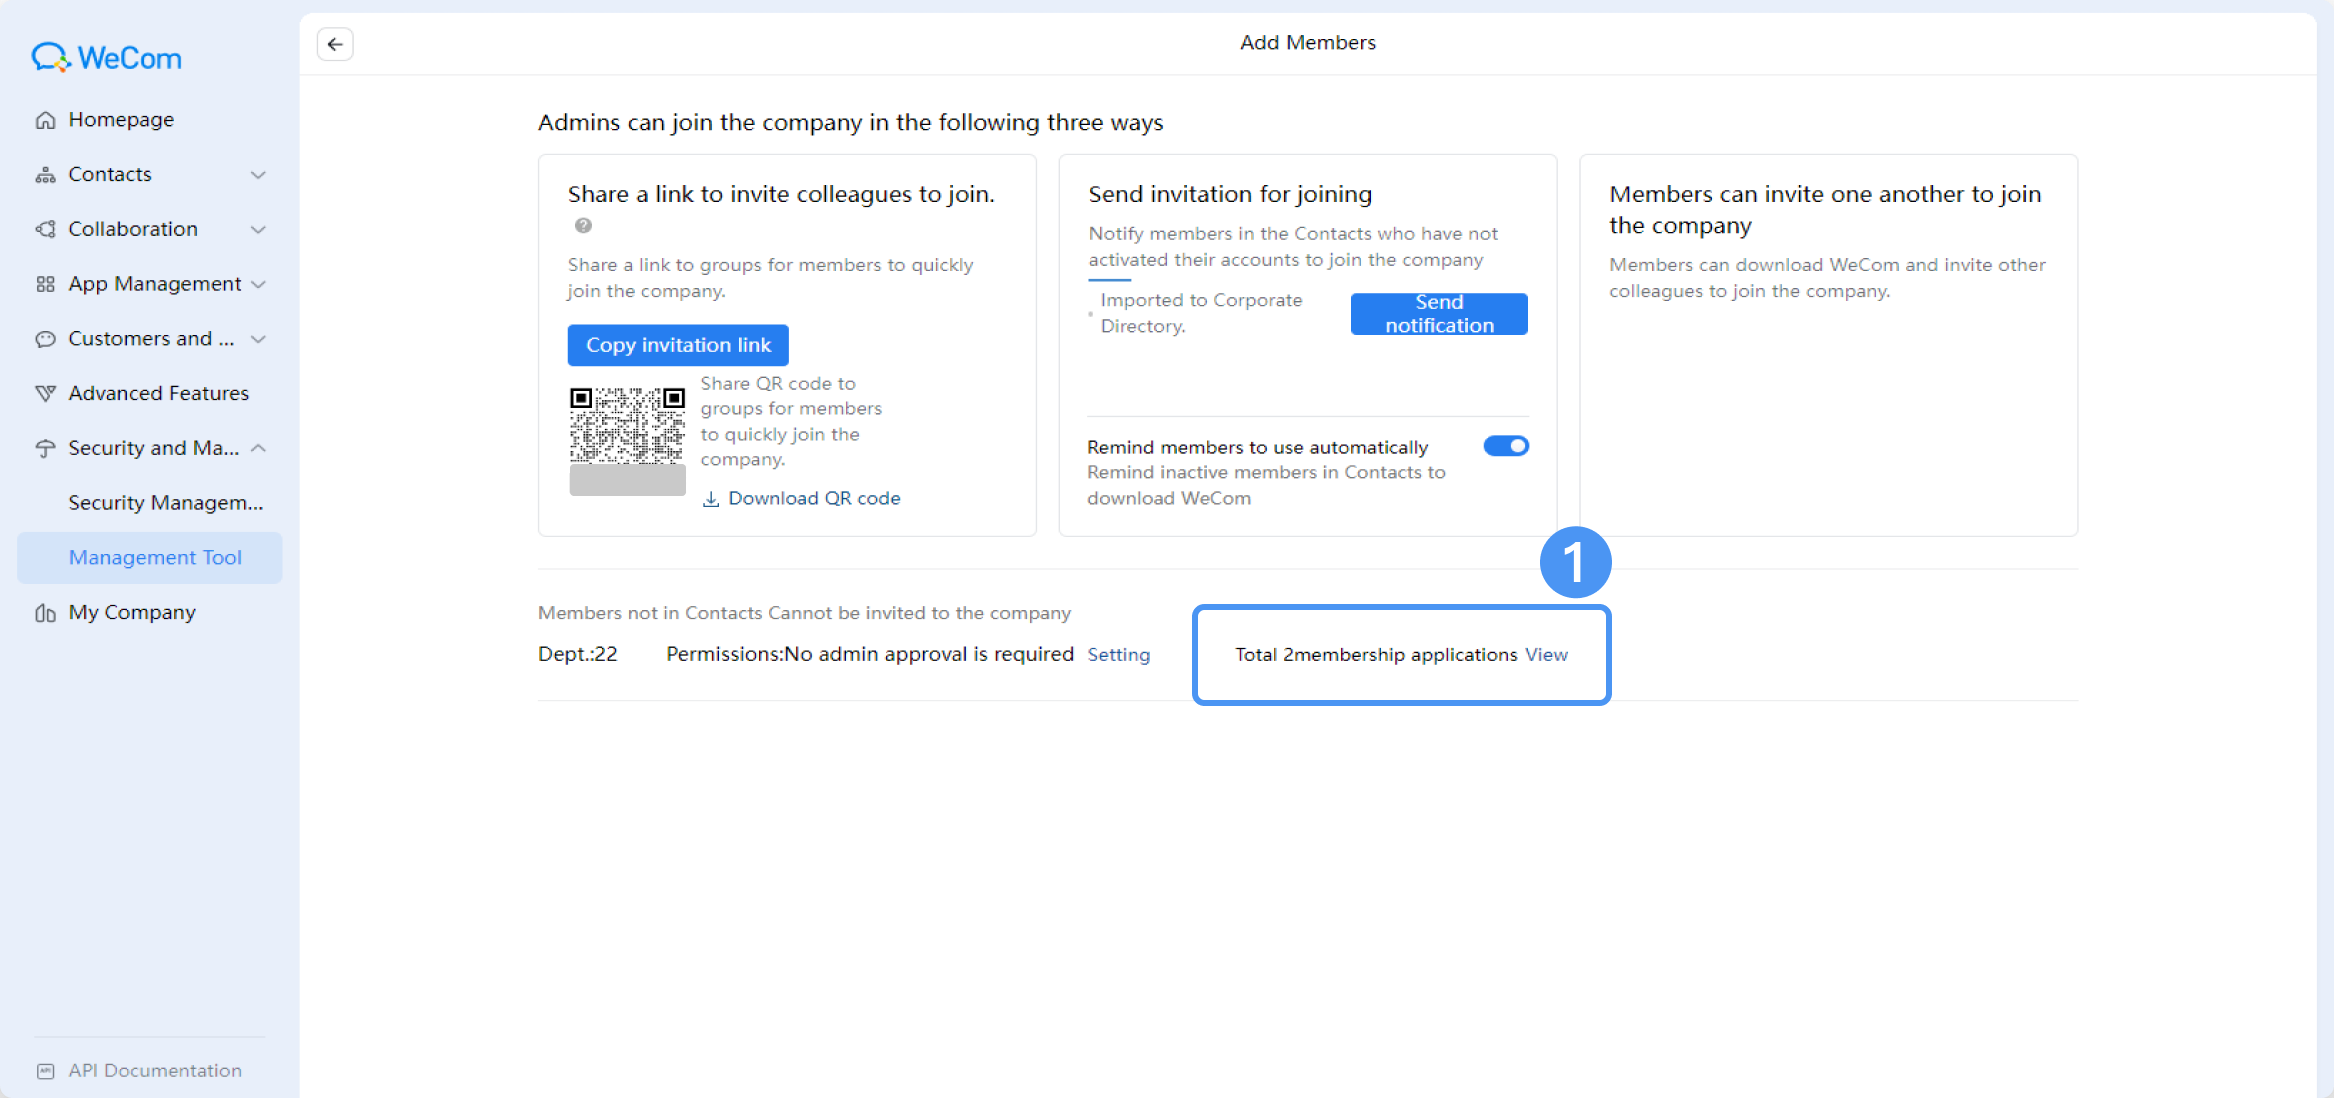
Task: Click Copy invitation link button
Action: click(x=678, y=345)
